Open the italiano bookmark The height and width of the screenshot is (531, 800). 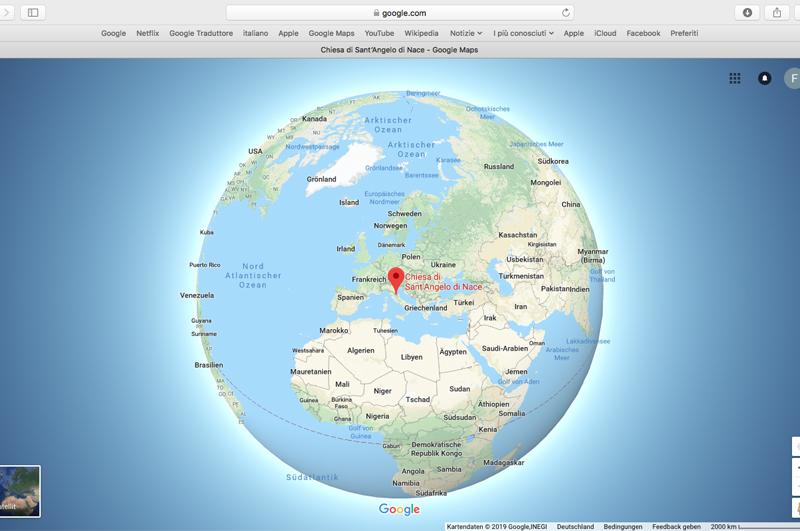pos(256,33)
